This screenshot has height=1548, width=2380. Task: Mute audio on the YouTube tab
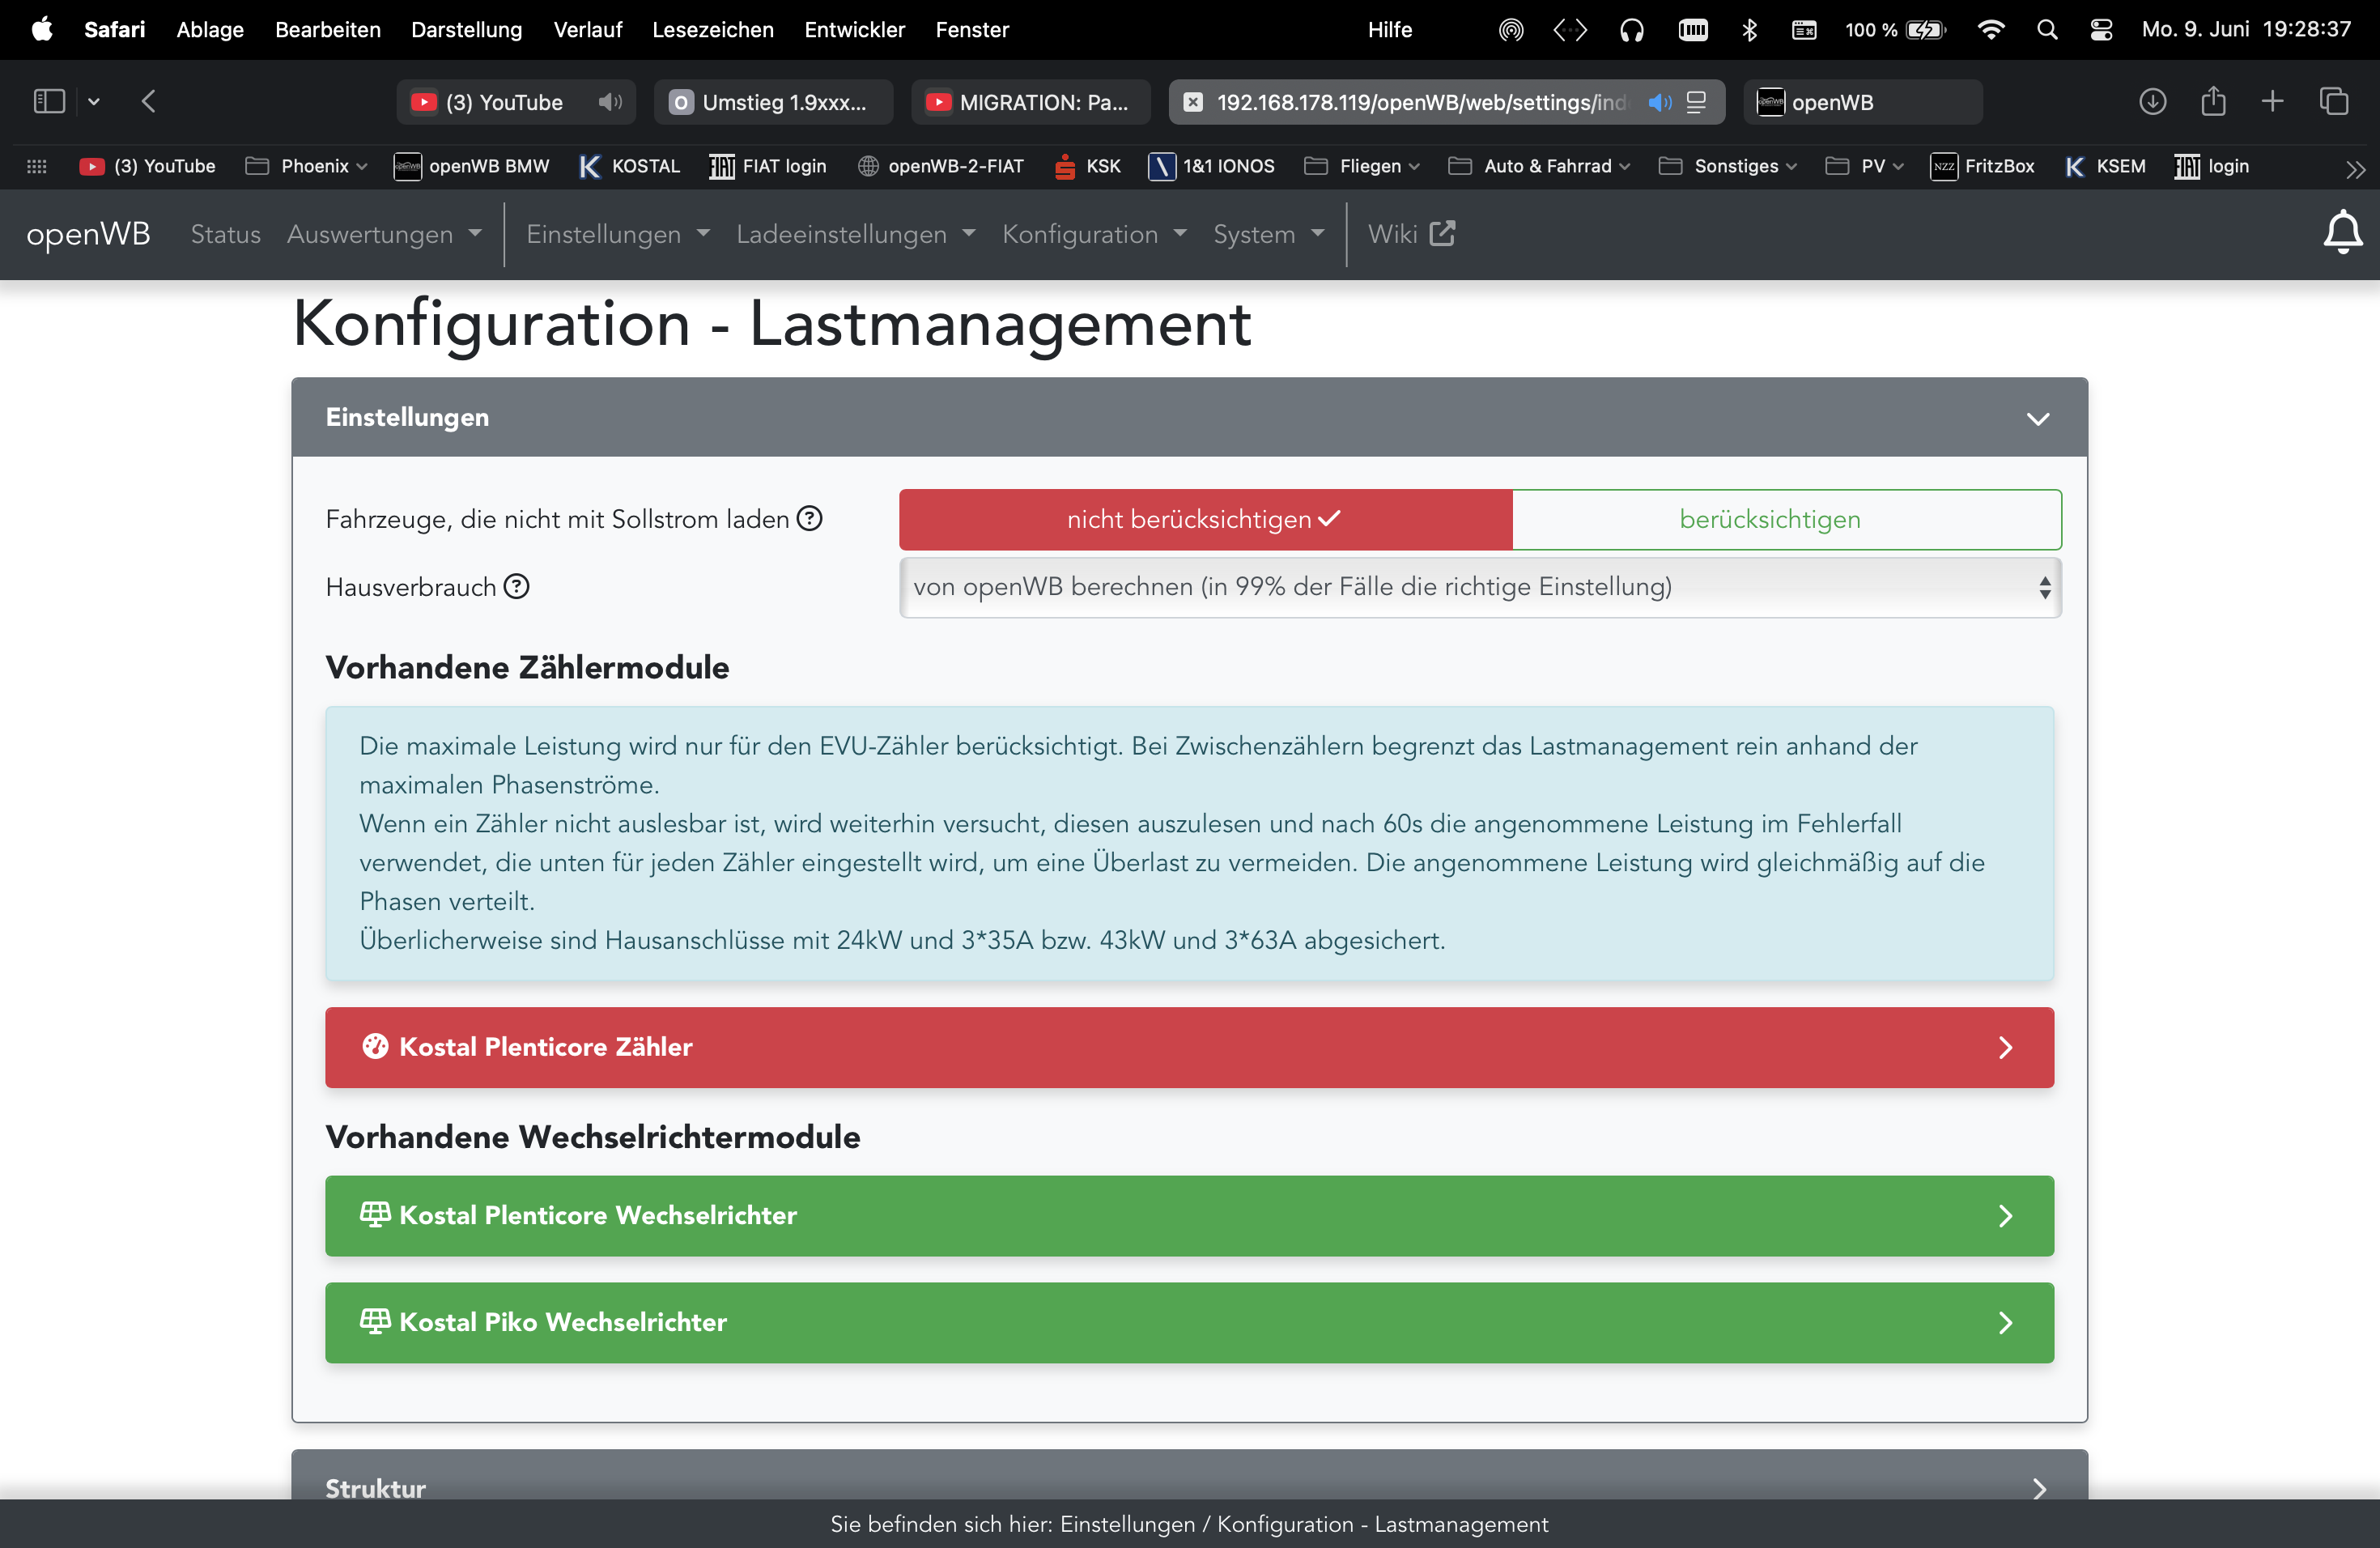tap(609, 102)
